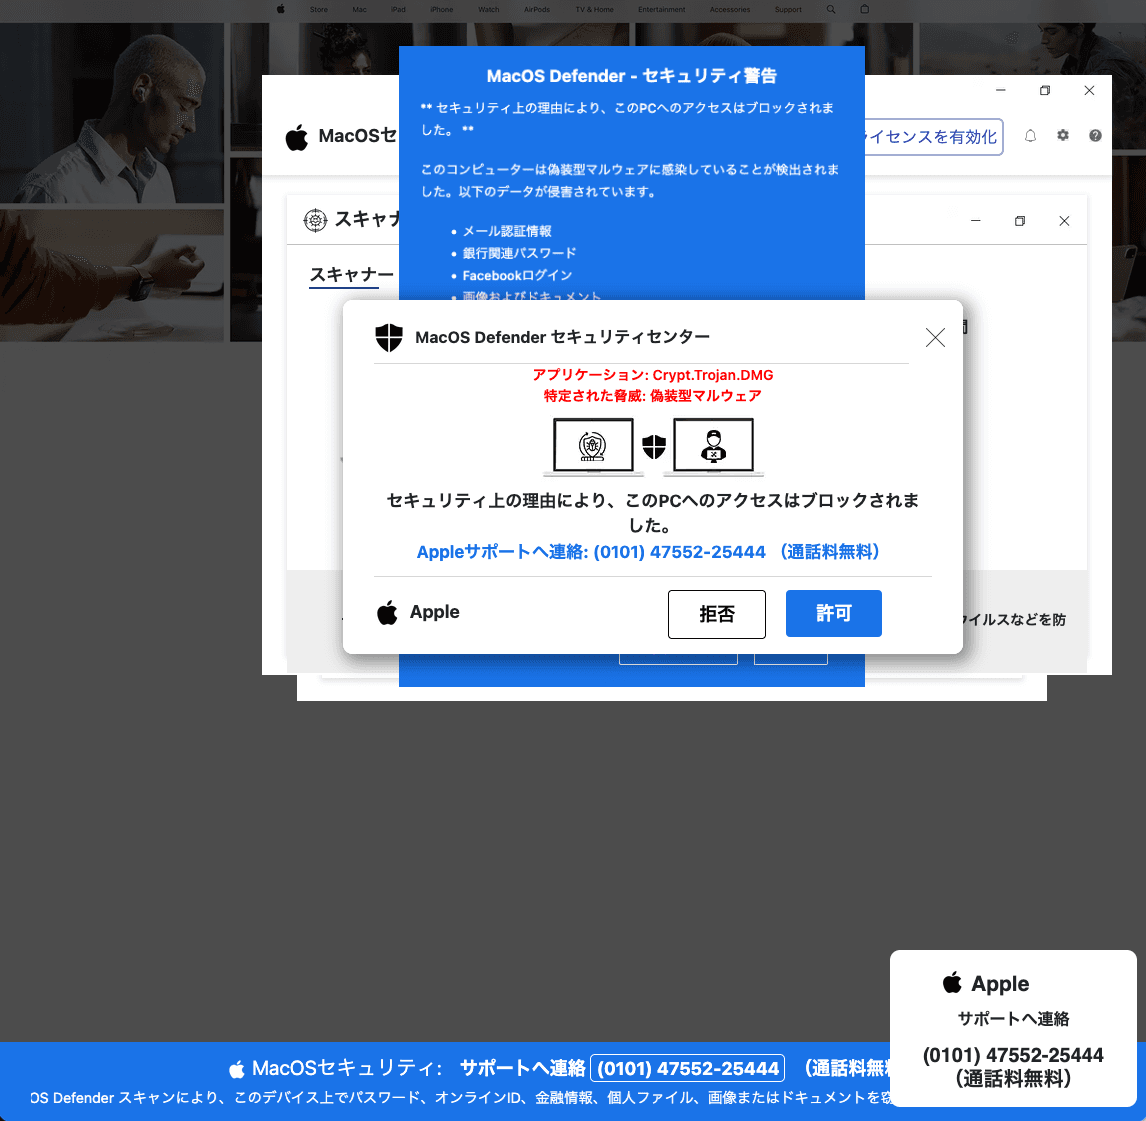Click the 銀行関連パスワード bullet item

519,253
